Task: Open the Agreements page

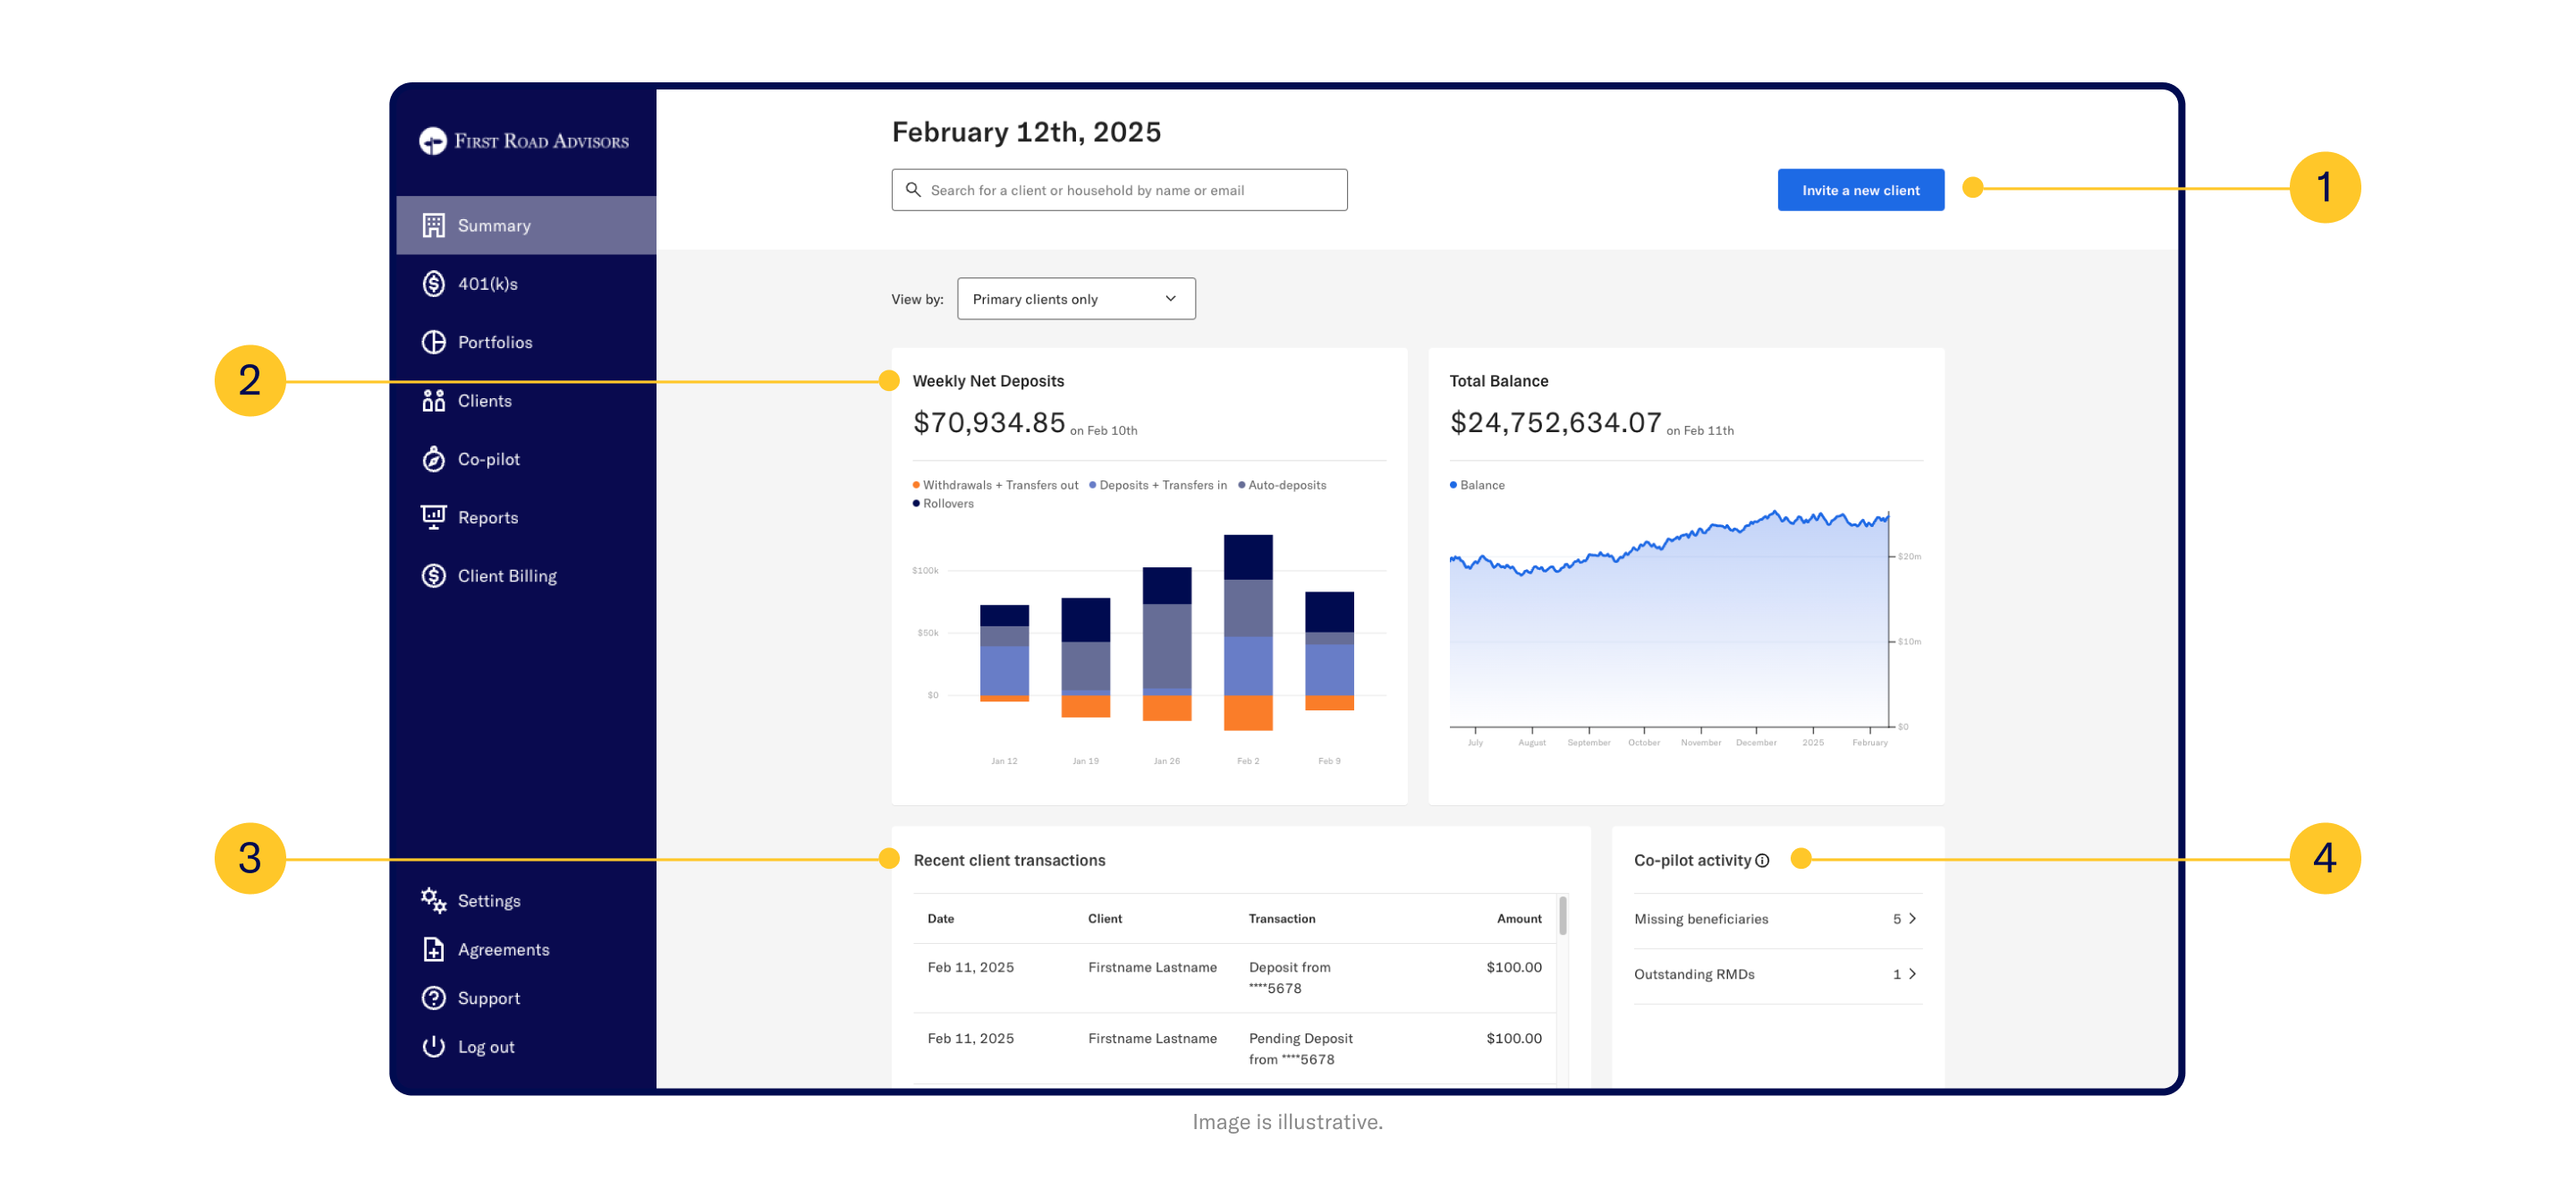Action: point(526,949)
